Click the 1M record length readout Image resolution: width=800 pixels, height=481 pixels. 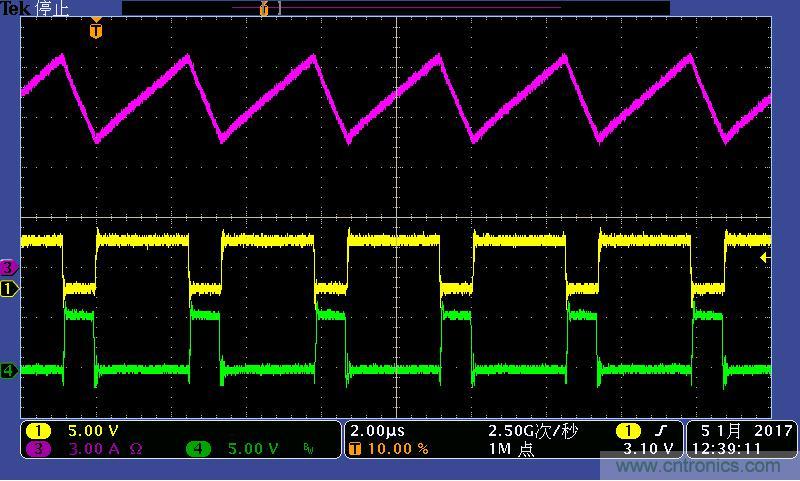pos(512,449)
